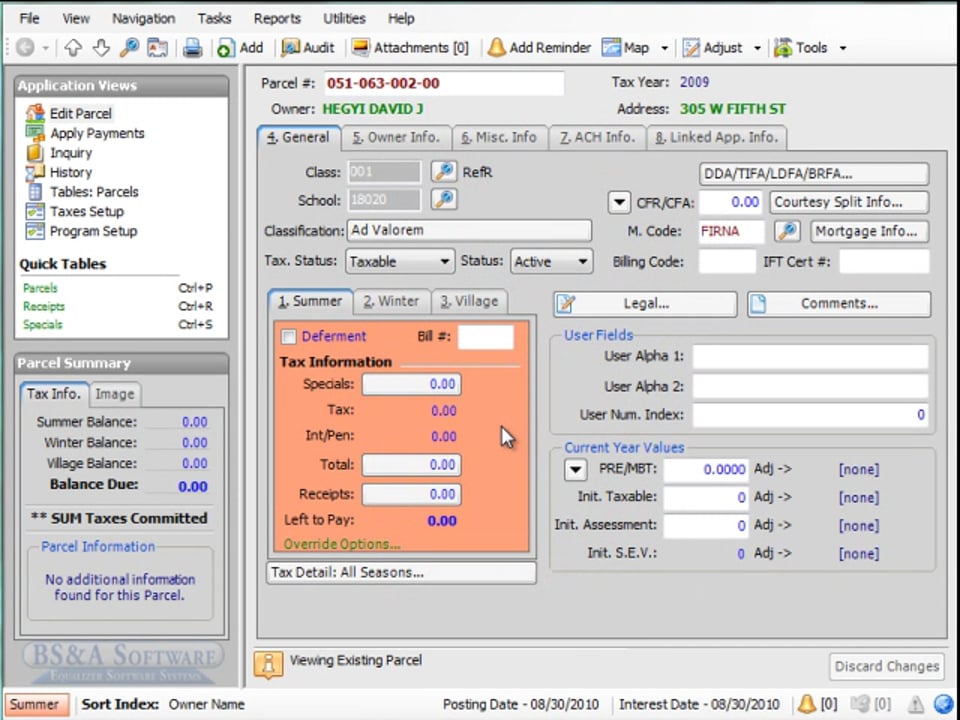
Task: Open Program Setup view
Action: 81,231
